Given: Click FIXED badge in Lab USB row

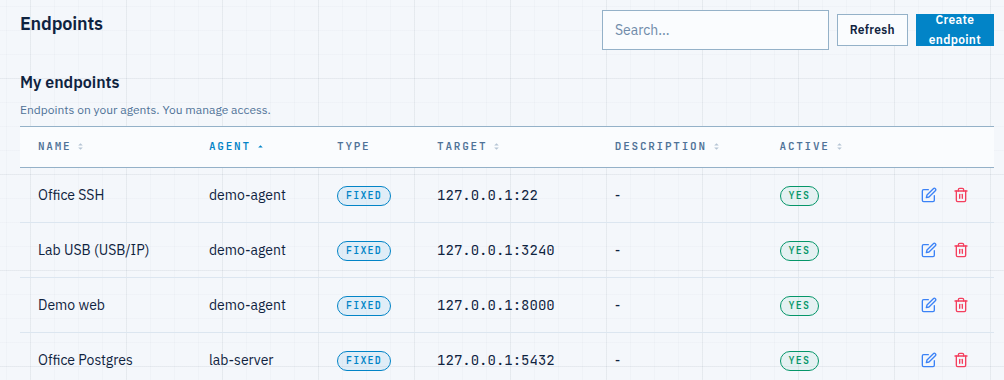Looking at the screenshot, I should pyautogui.click(x=364, y=251).
